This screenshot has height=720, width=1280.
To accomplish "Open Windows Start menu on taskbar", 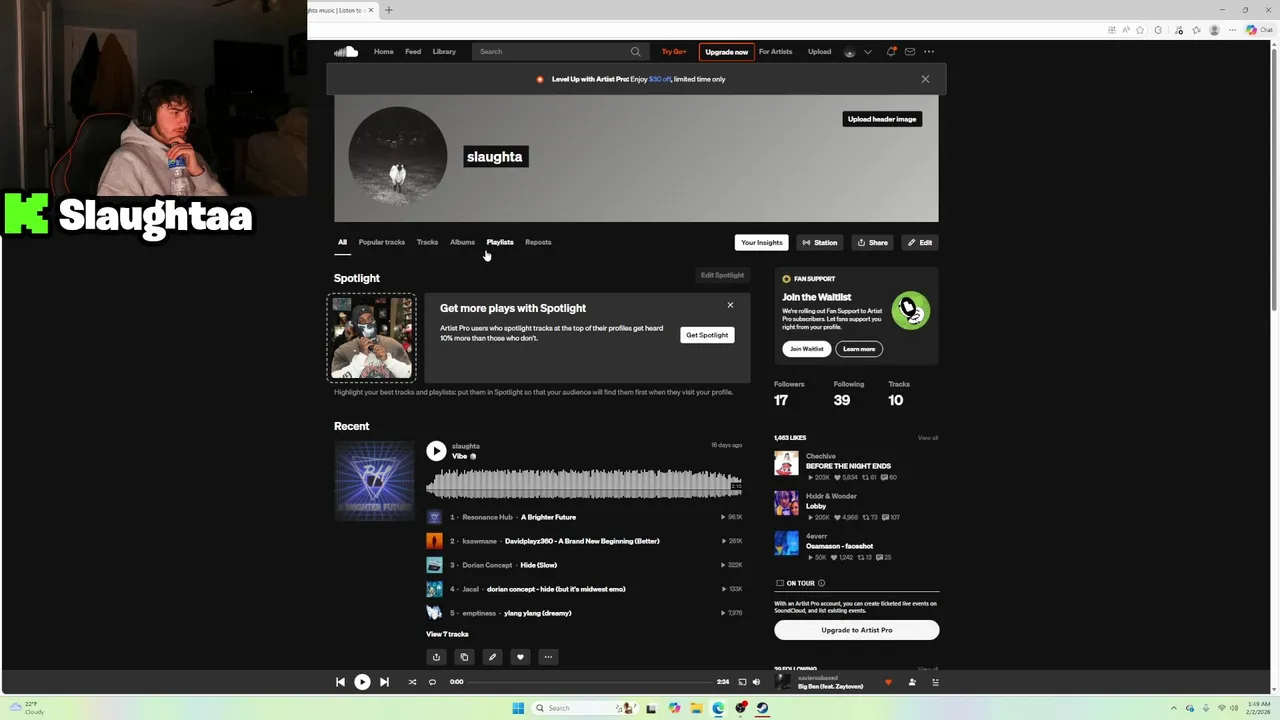I will 518,708.
